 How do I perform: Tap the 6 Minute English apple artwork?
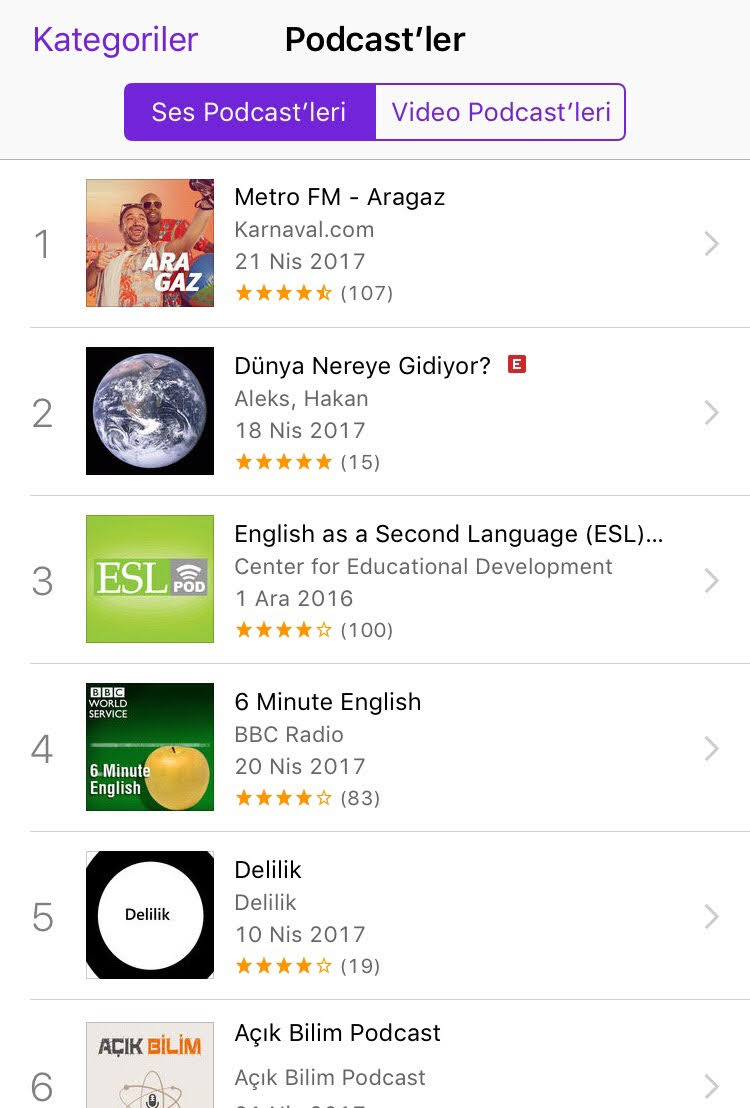click(x=150, y=747)
